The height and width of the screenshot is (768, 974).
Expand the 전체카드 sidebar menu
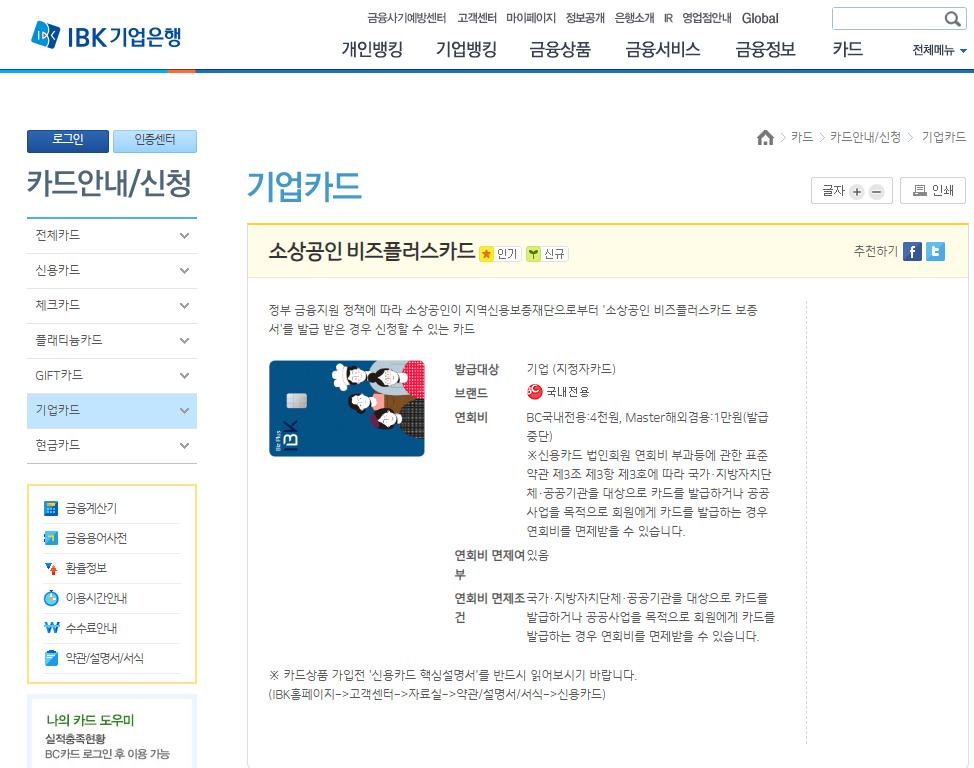click(184, 236)
